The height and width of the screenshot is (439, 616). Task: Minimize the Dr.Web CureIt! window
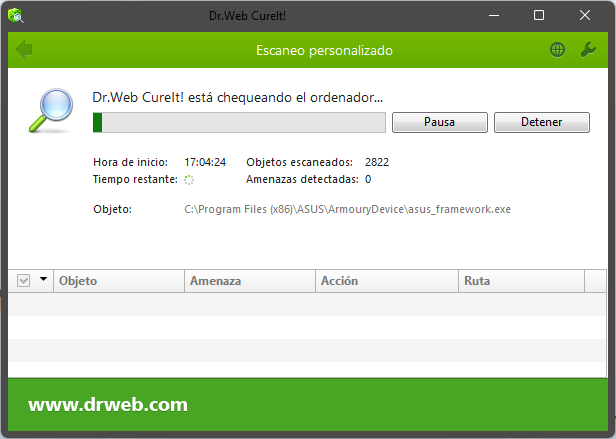coord(494,16)
